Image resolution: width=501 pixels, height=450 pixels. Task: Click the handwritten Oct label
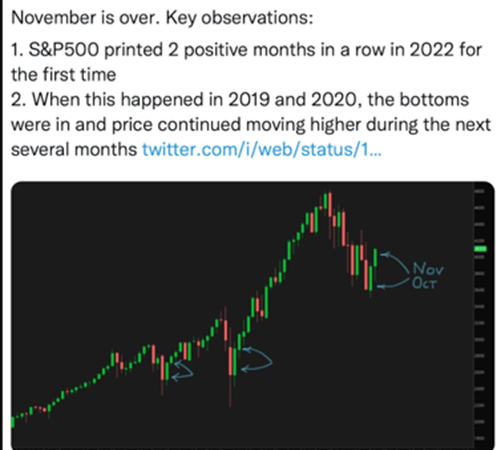[x=424, y=283]
